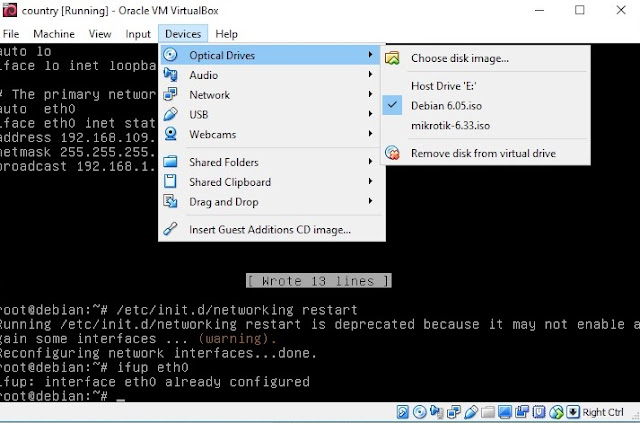Toggle the checked Debian 6.05.iso entry
The height and width of the screenshot is (423, 640).
486,106
